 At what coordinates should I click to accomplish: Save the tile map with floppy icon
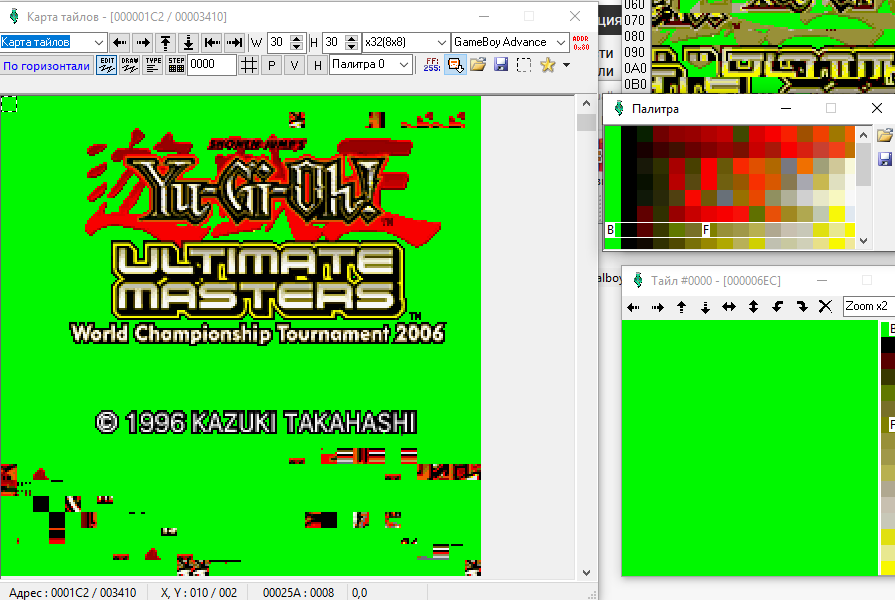501,65
